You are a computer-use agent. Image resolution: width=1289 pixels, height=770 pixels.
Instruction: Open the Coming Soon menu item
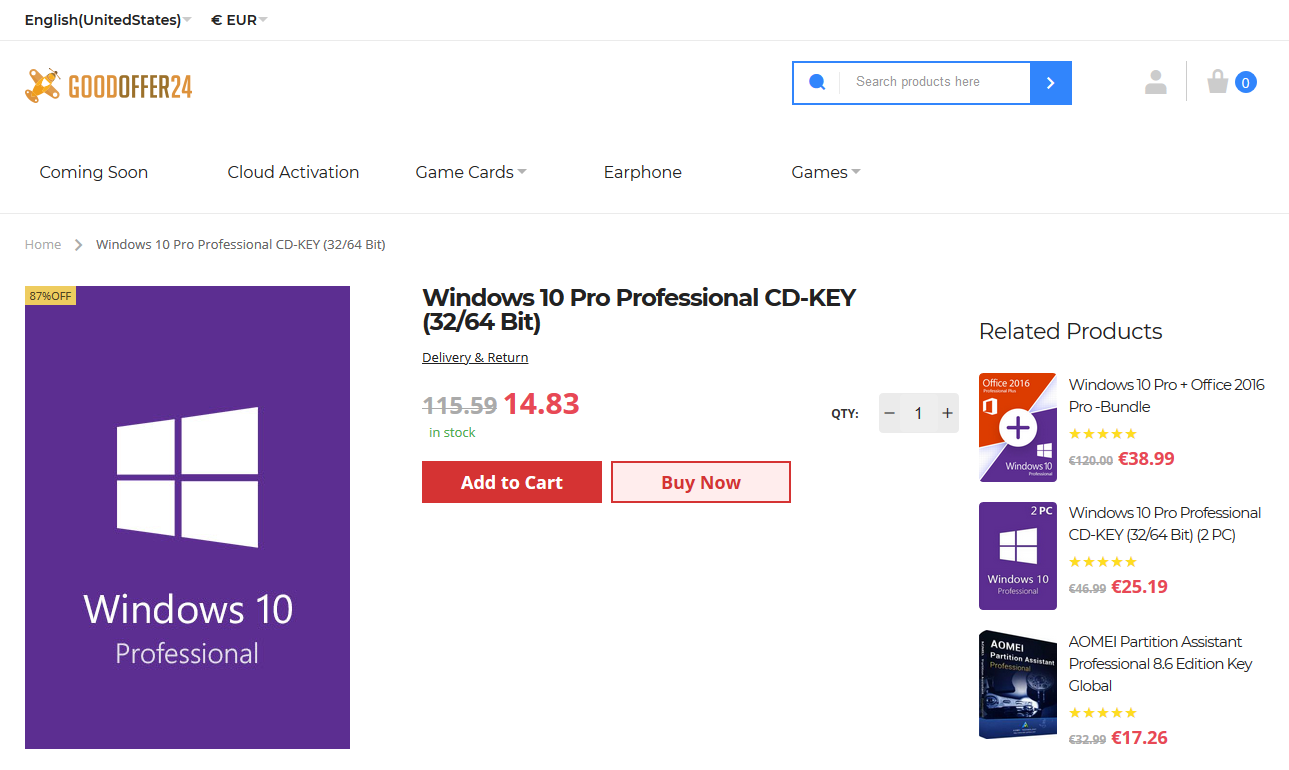point(94,172)
